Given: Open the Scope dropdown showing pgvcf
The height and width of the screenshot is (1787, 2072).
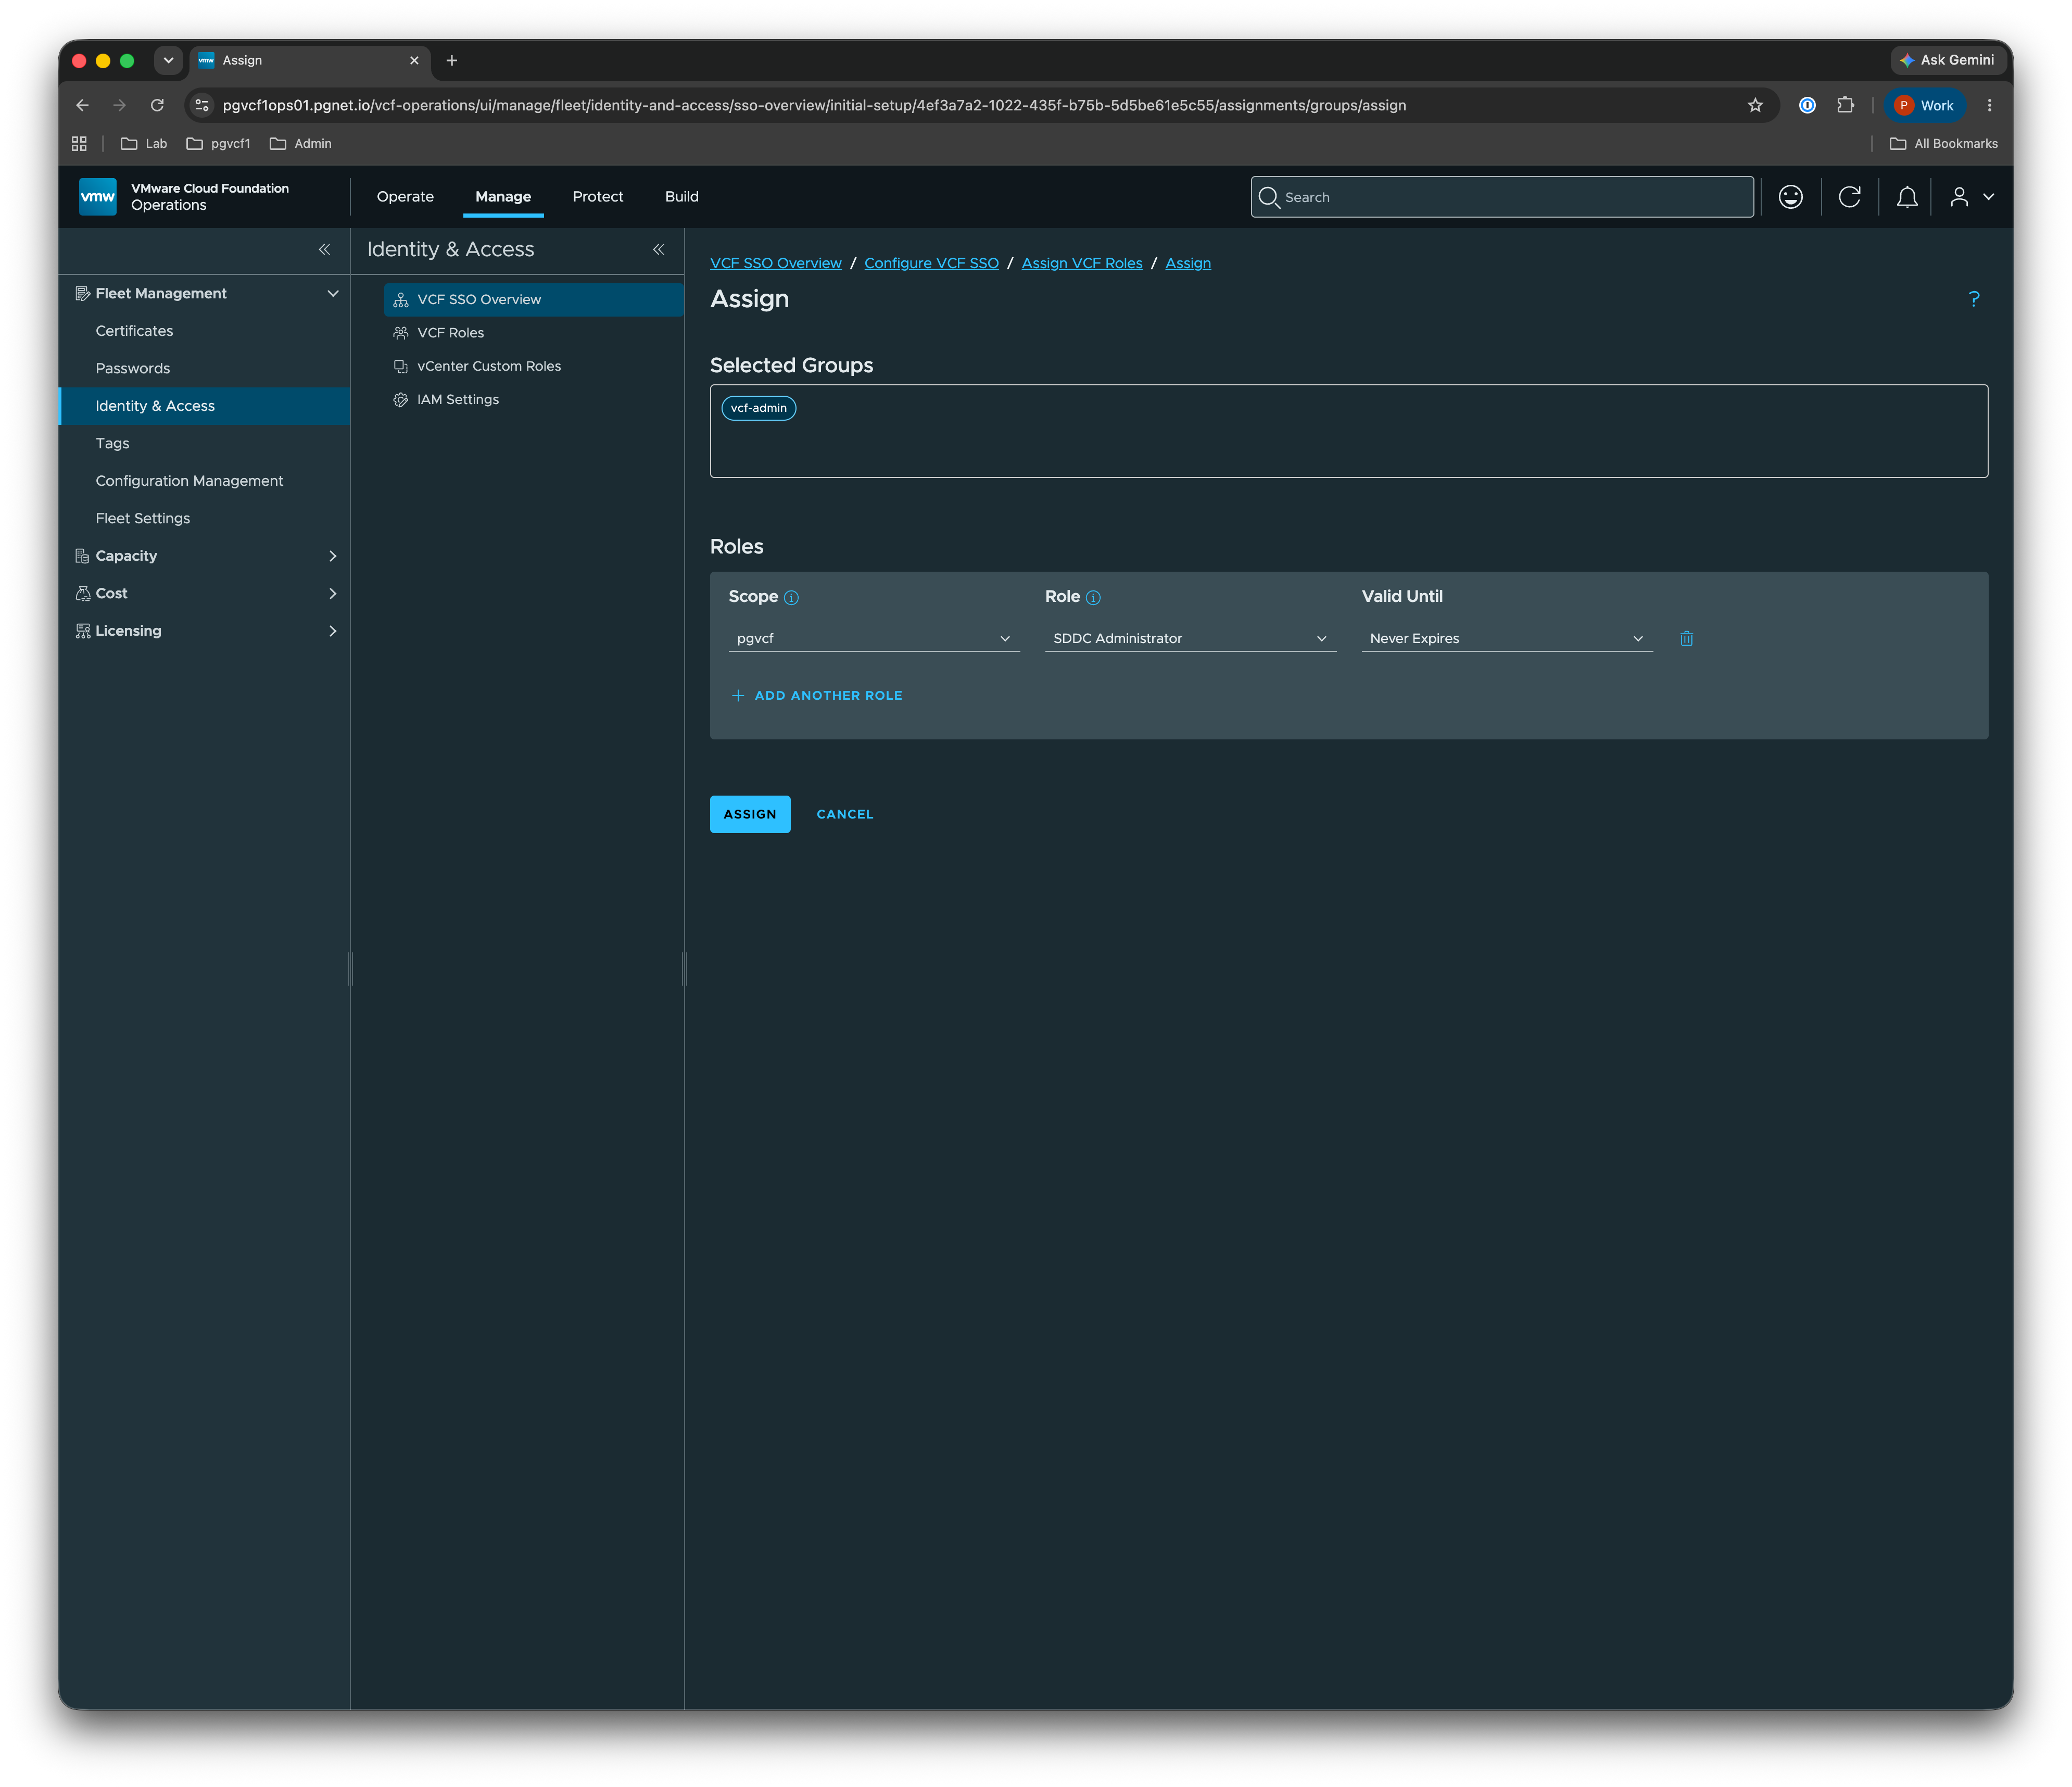Looking at the screenshot, I should [873, 638].
